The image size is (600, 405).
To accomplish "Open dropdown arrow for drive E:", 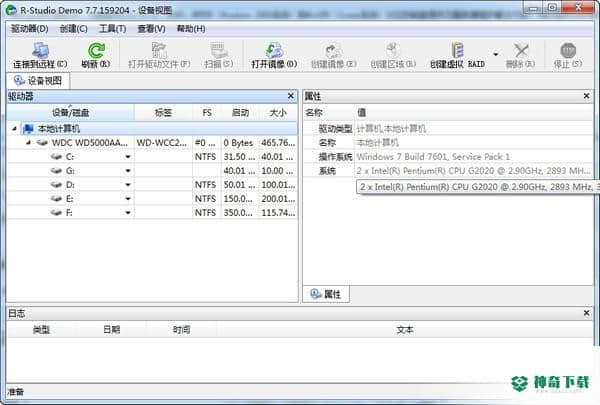I will coord(128,199).
